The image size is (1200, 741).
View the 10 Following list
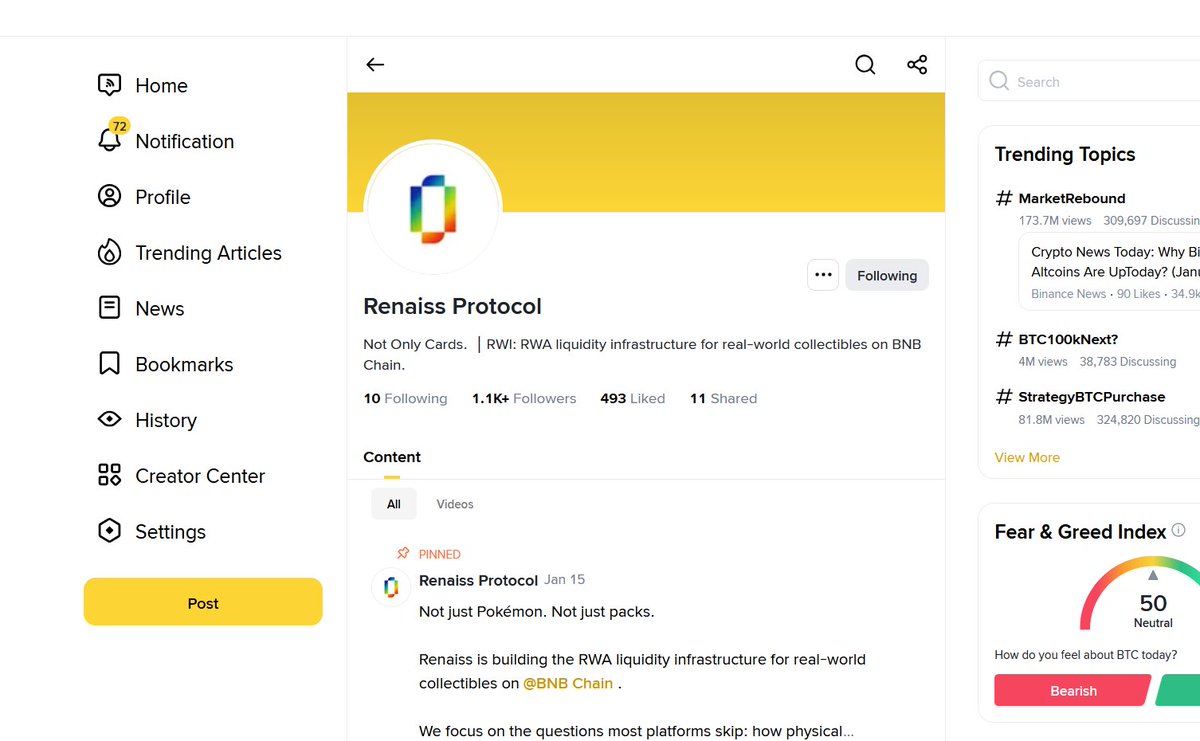pyautogui.click(x=405, y=398)
